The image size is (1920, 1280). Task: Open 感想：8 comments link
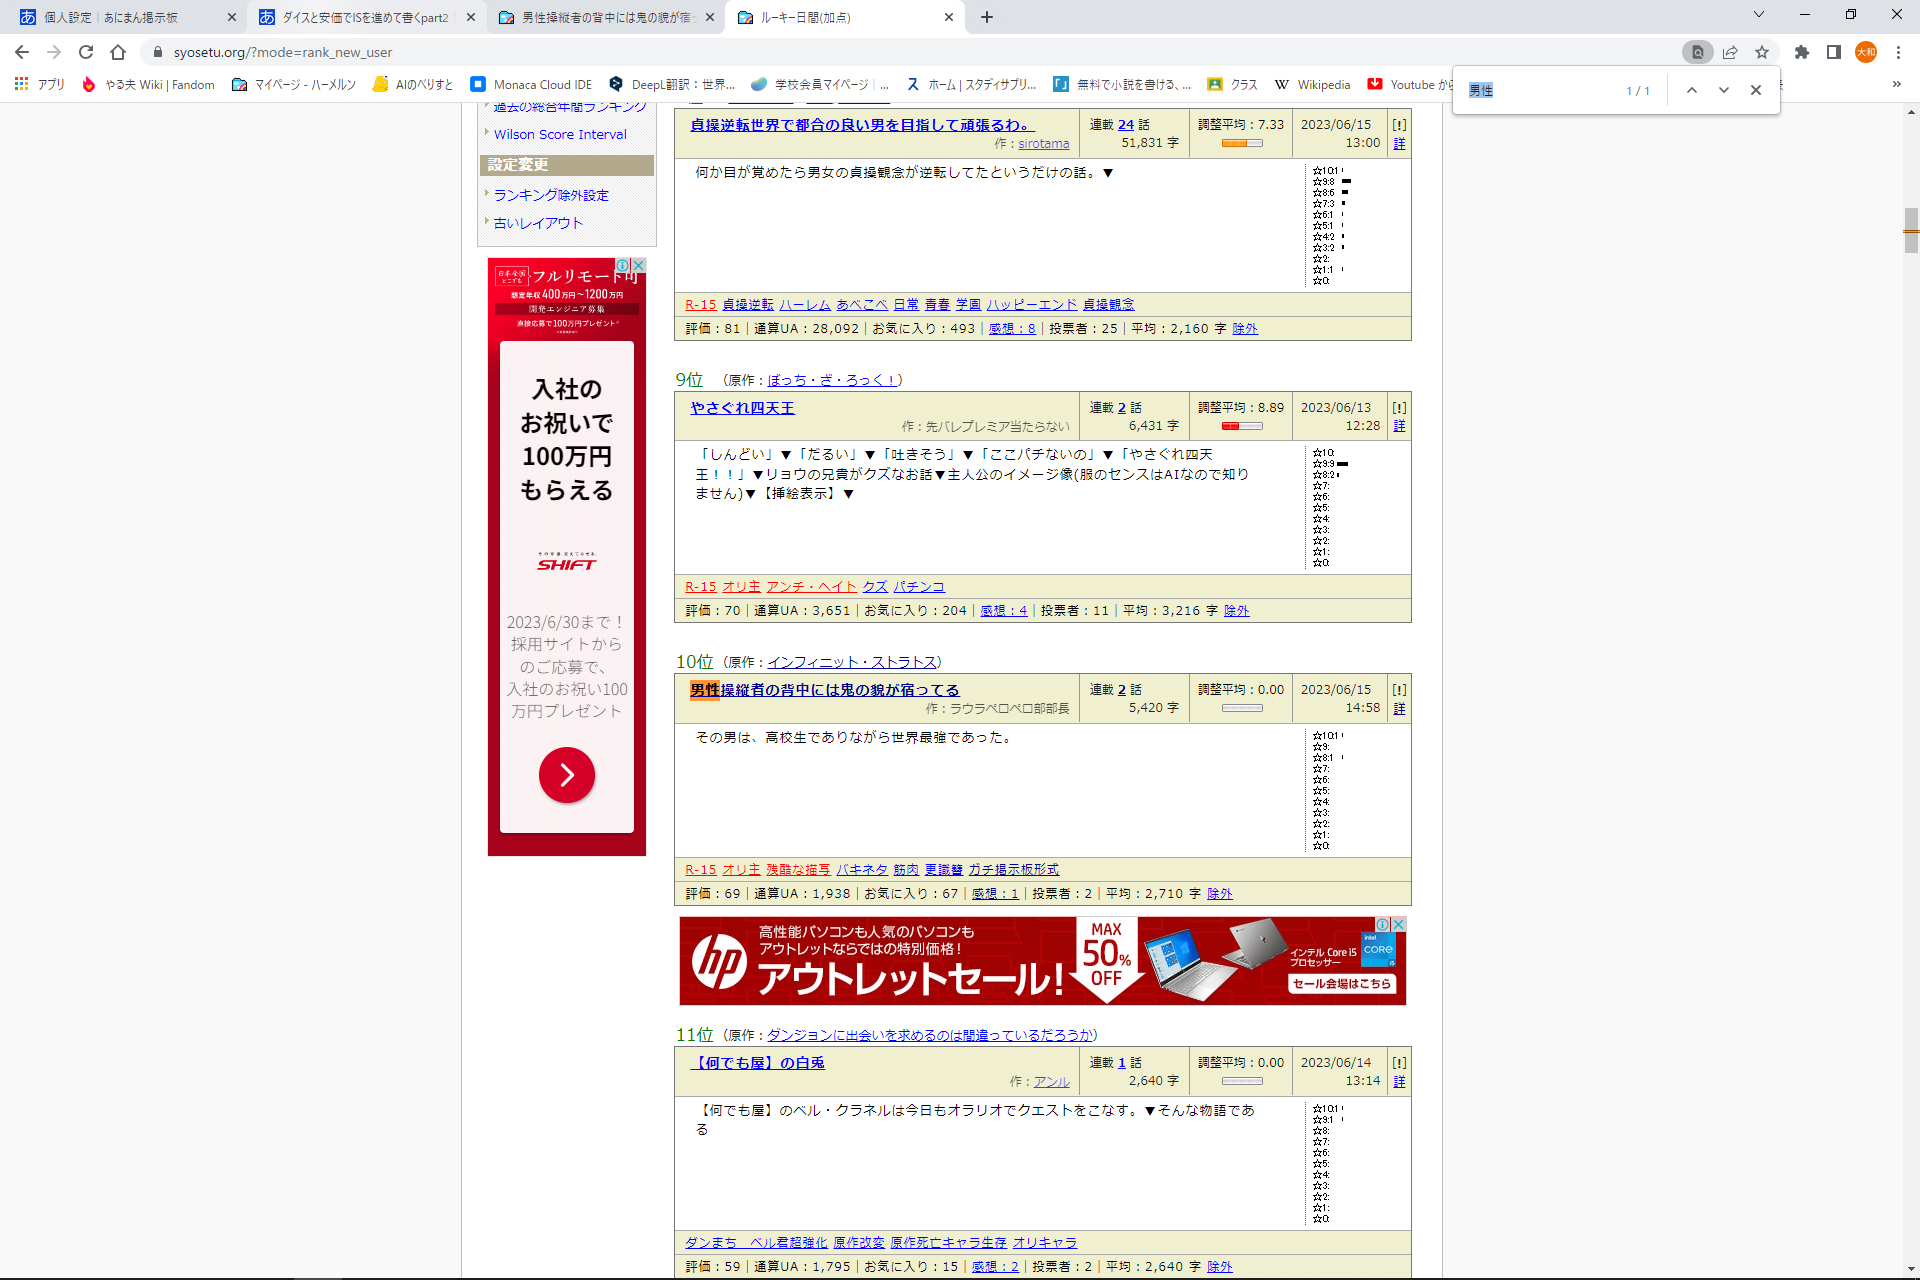click(1012, 329)
